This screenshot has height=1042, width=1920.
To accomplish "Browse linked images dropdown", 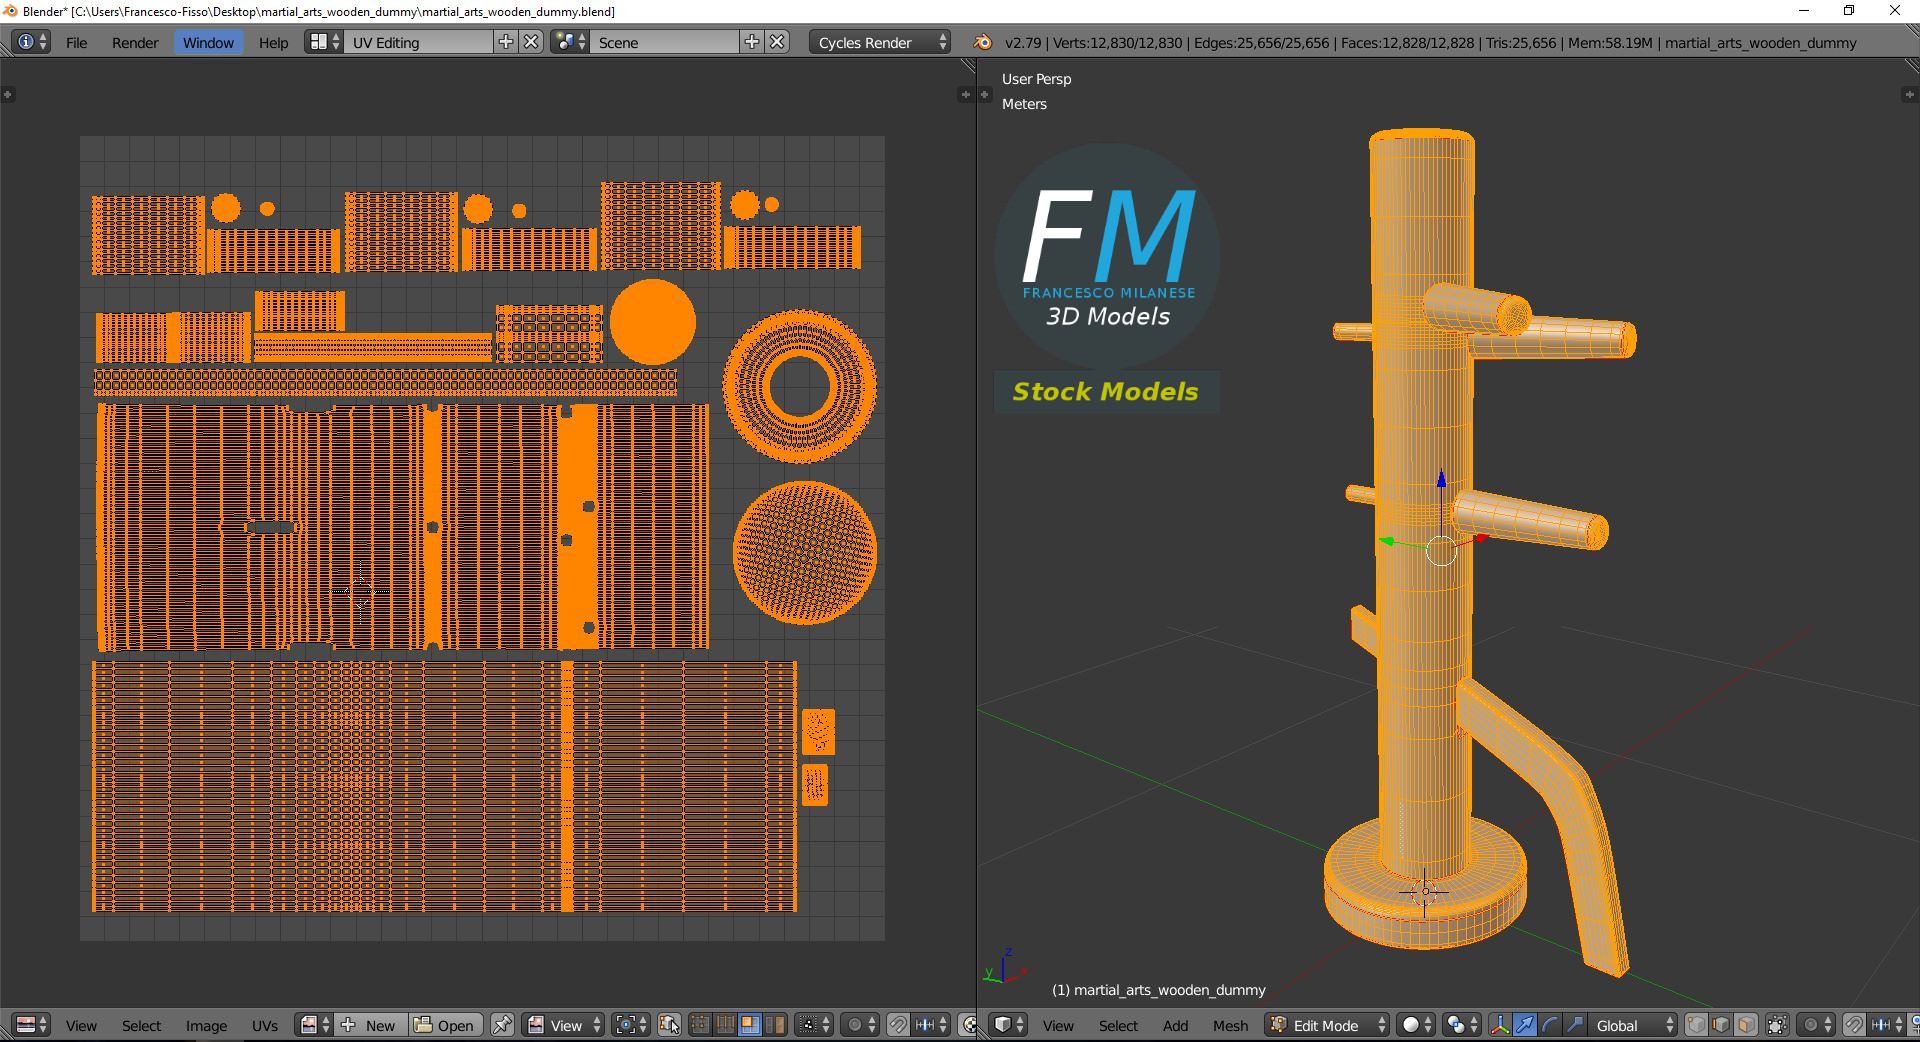I will tap(314, 1025).
